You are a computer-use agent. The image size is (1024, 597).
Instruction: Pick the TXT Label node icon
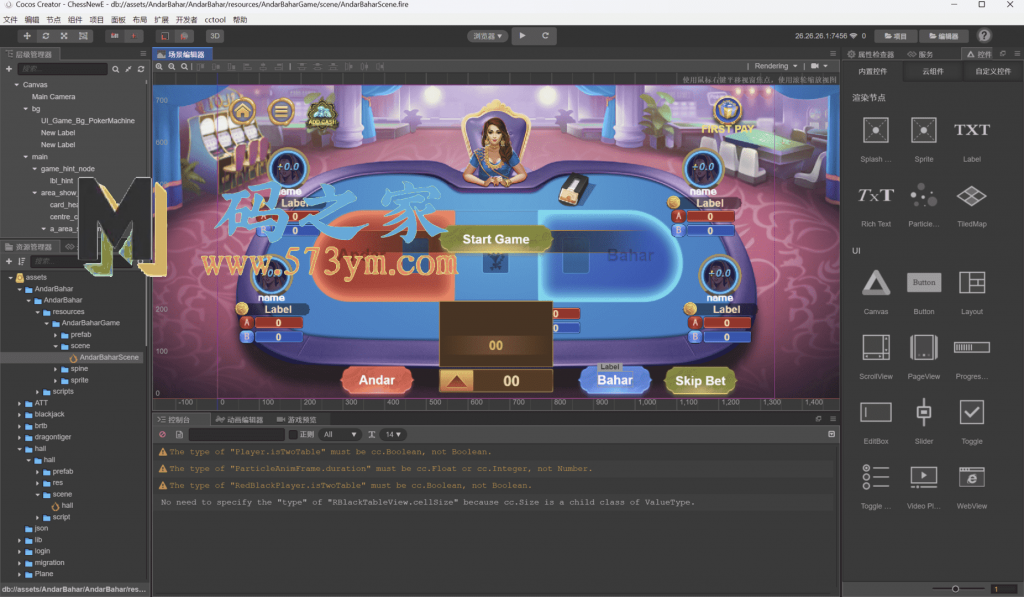[x=972, y=130]
